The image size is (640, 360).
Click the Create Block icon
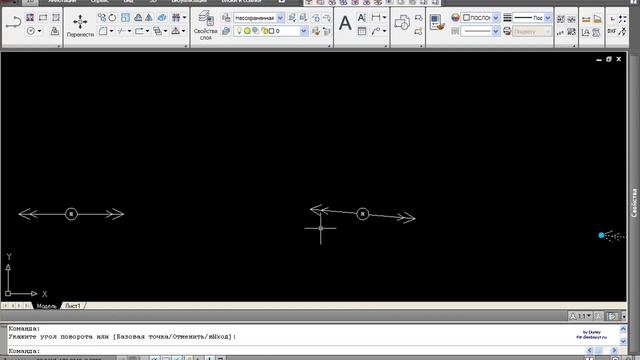[418, 31]
